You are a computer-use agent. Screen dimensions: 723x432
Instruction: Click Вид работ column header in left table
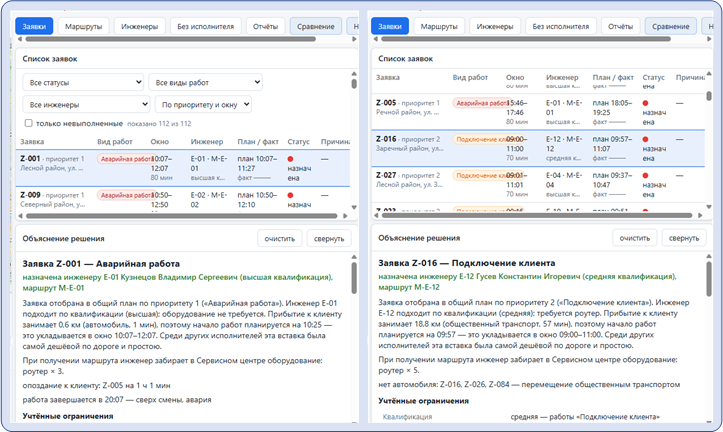[x=114, y=142]
